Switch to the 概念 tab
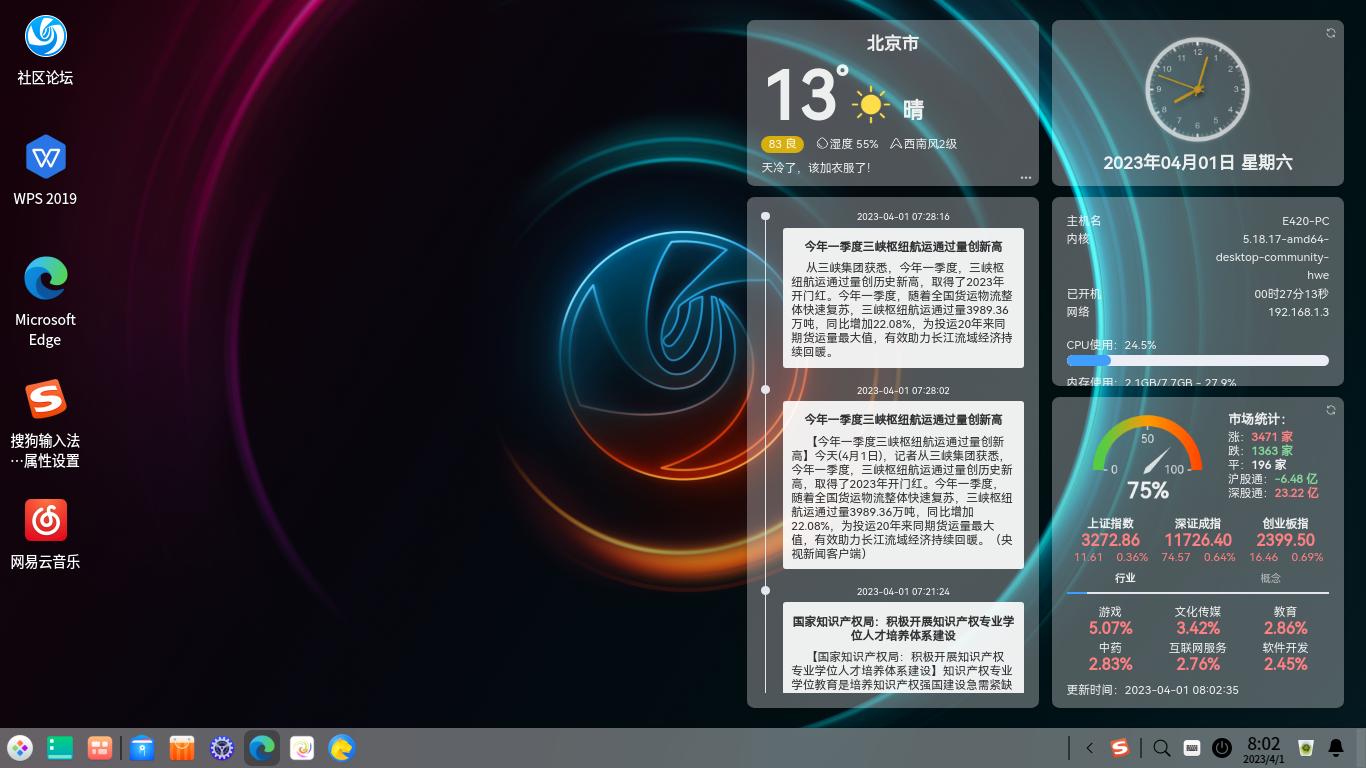This screenshot has width=1366, height=768. pyautogui.click(x=1270, y=578)
